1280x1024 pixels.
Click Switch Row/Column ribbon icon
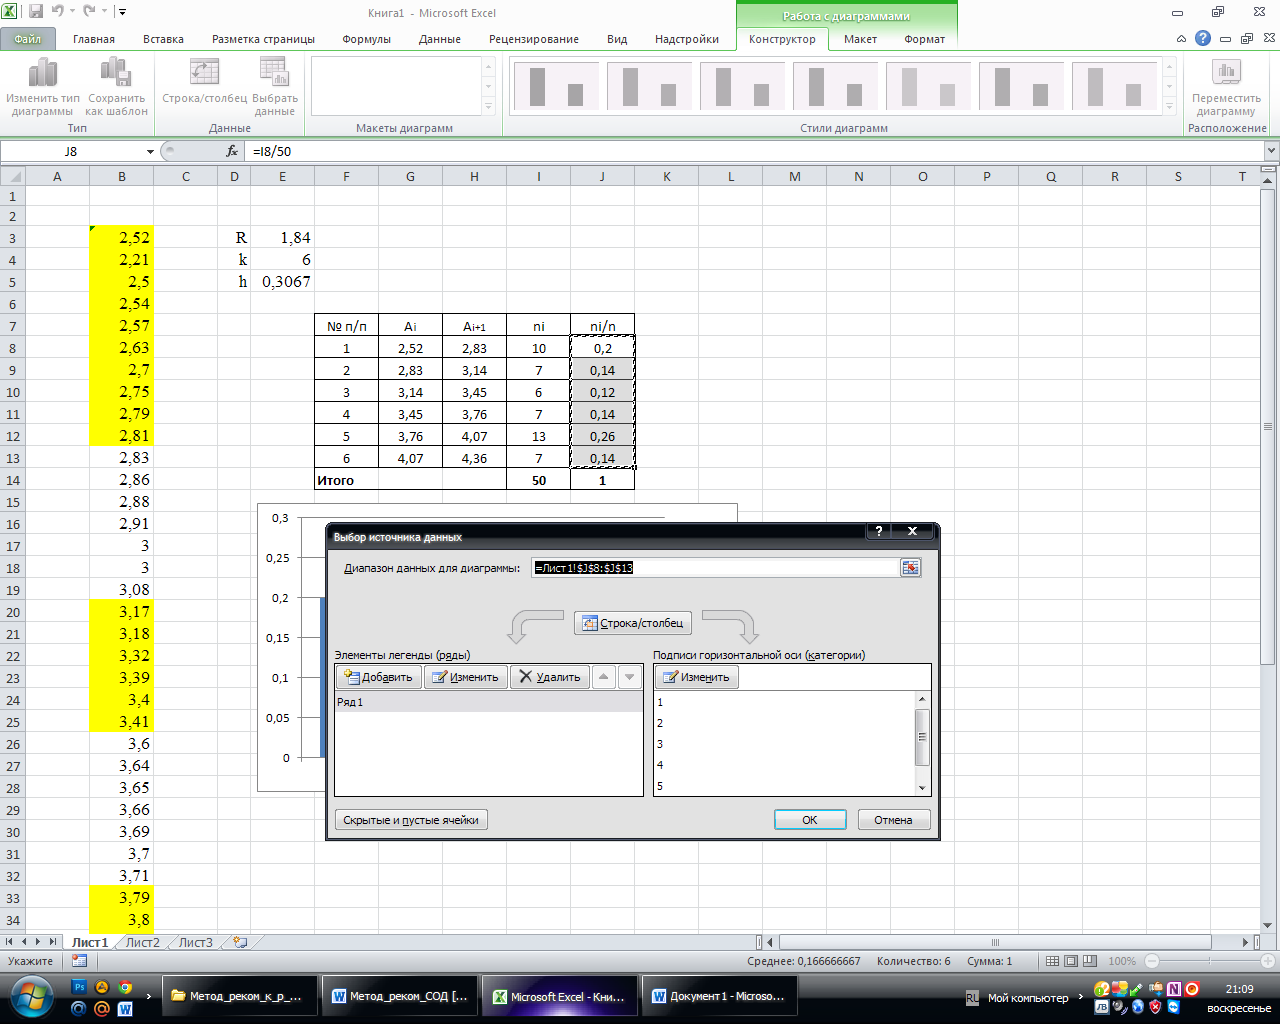[x=204, y=72]
